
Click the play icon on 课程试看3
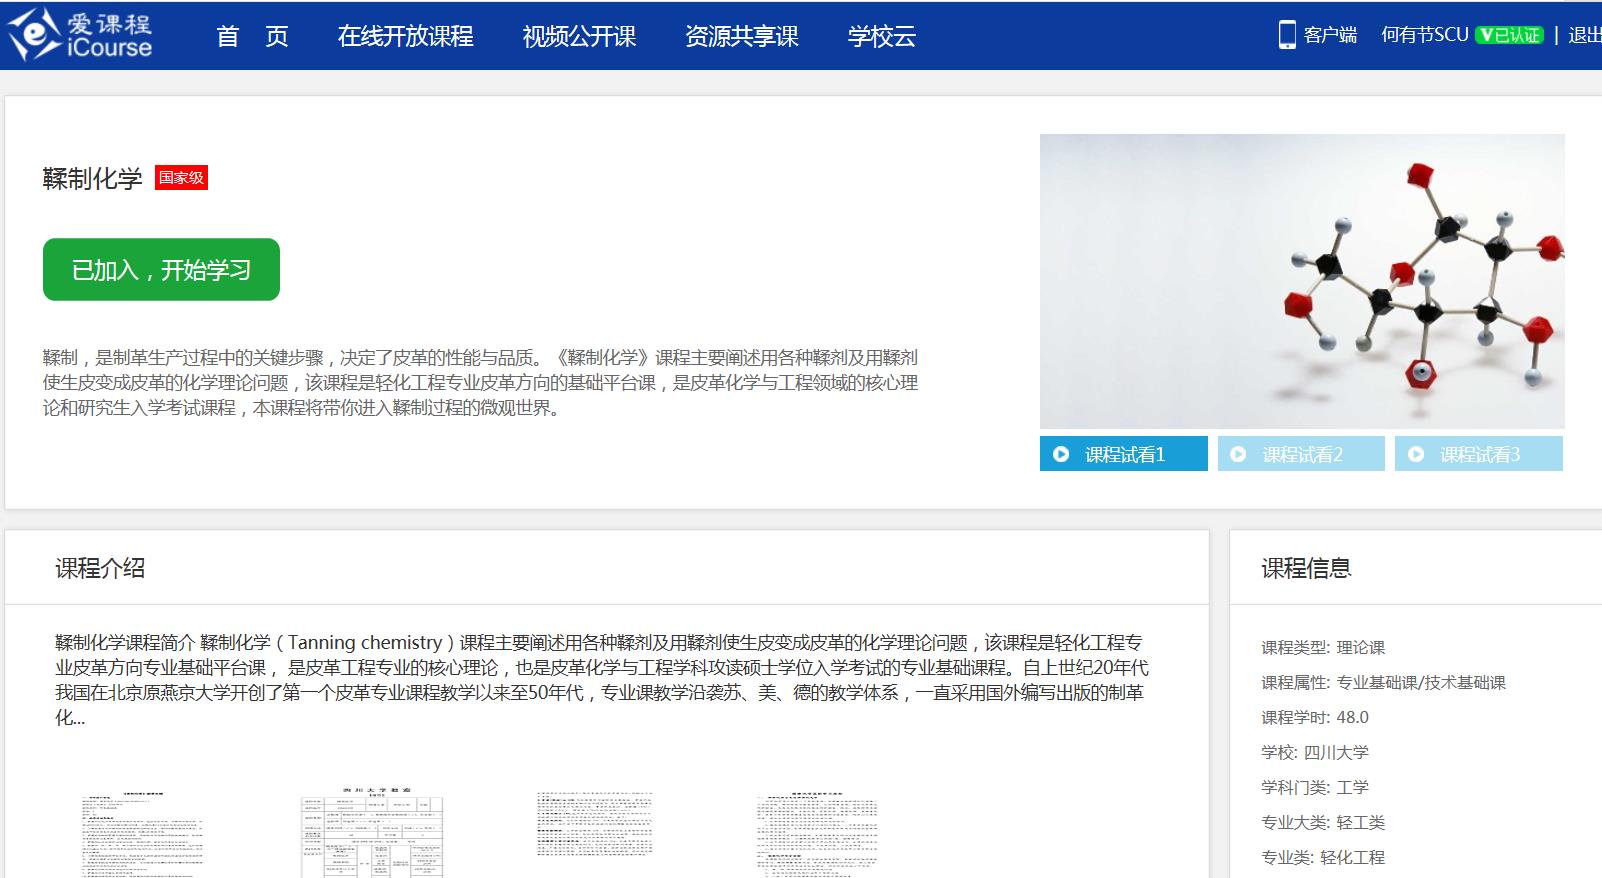[1416, 454]
